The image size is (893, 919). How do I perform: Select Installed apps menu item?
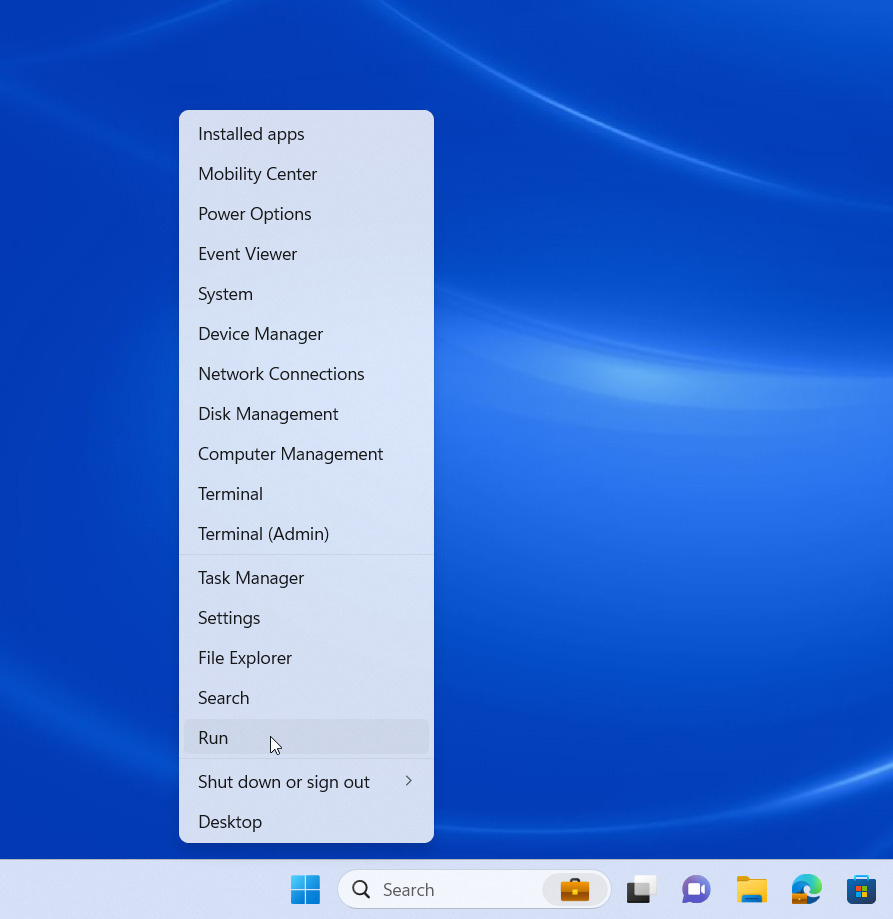pyautogui.click(x=251, y=134)
